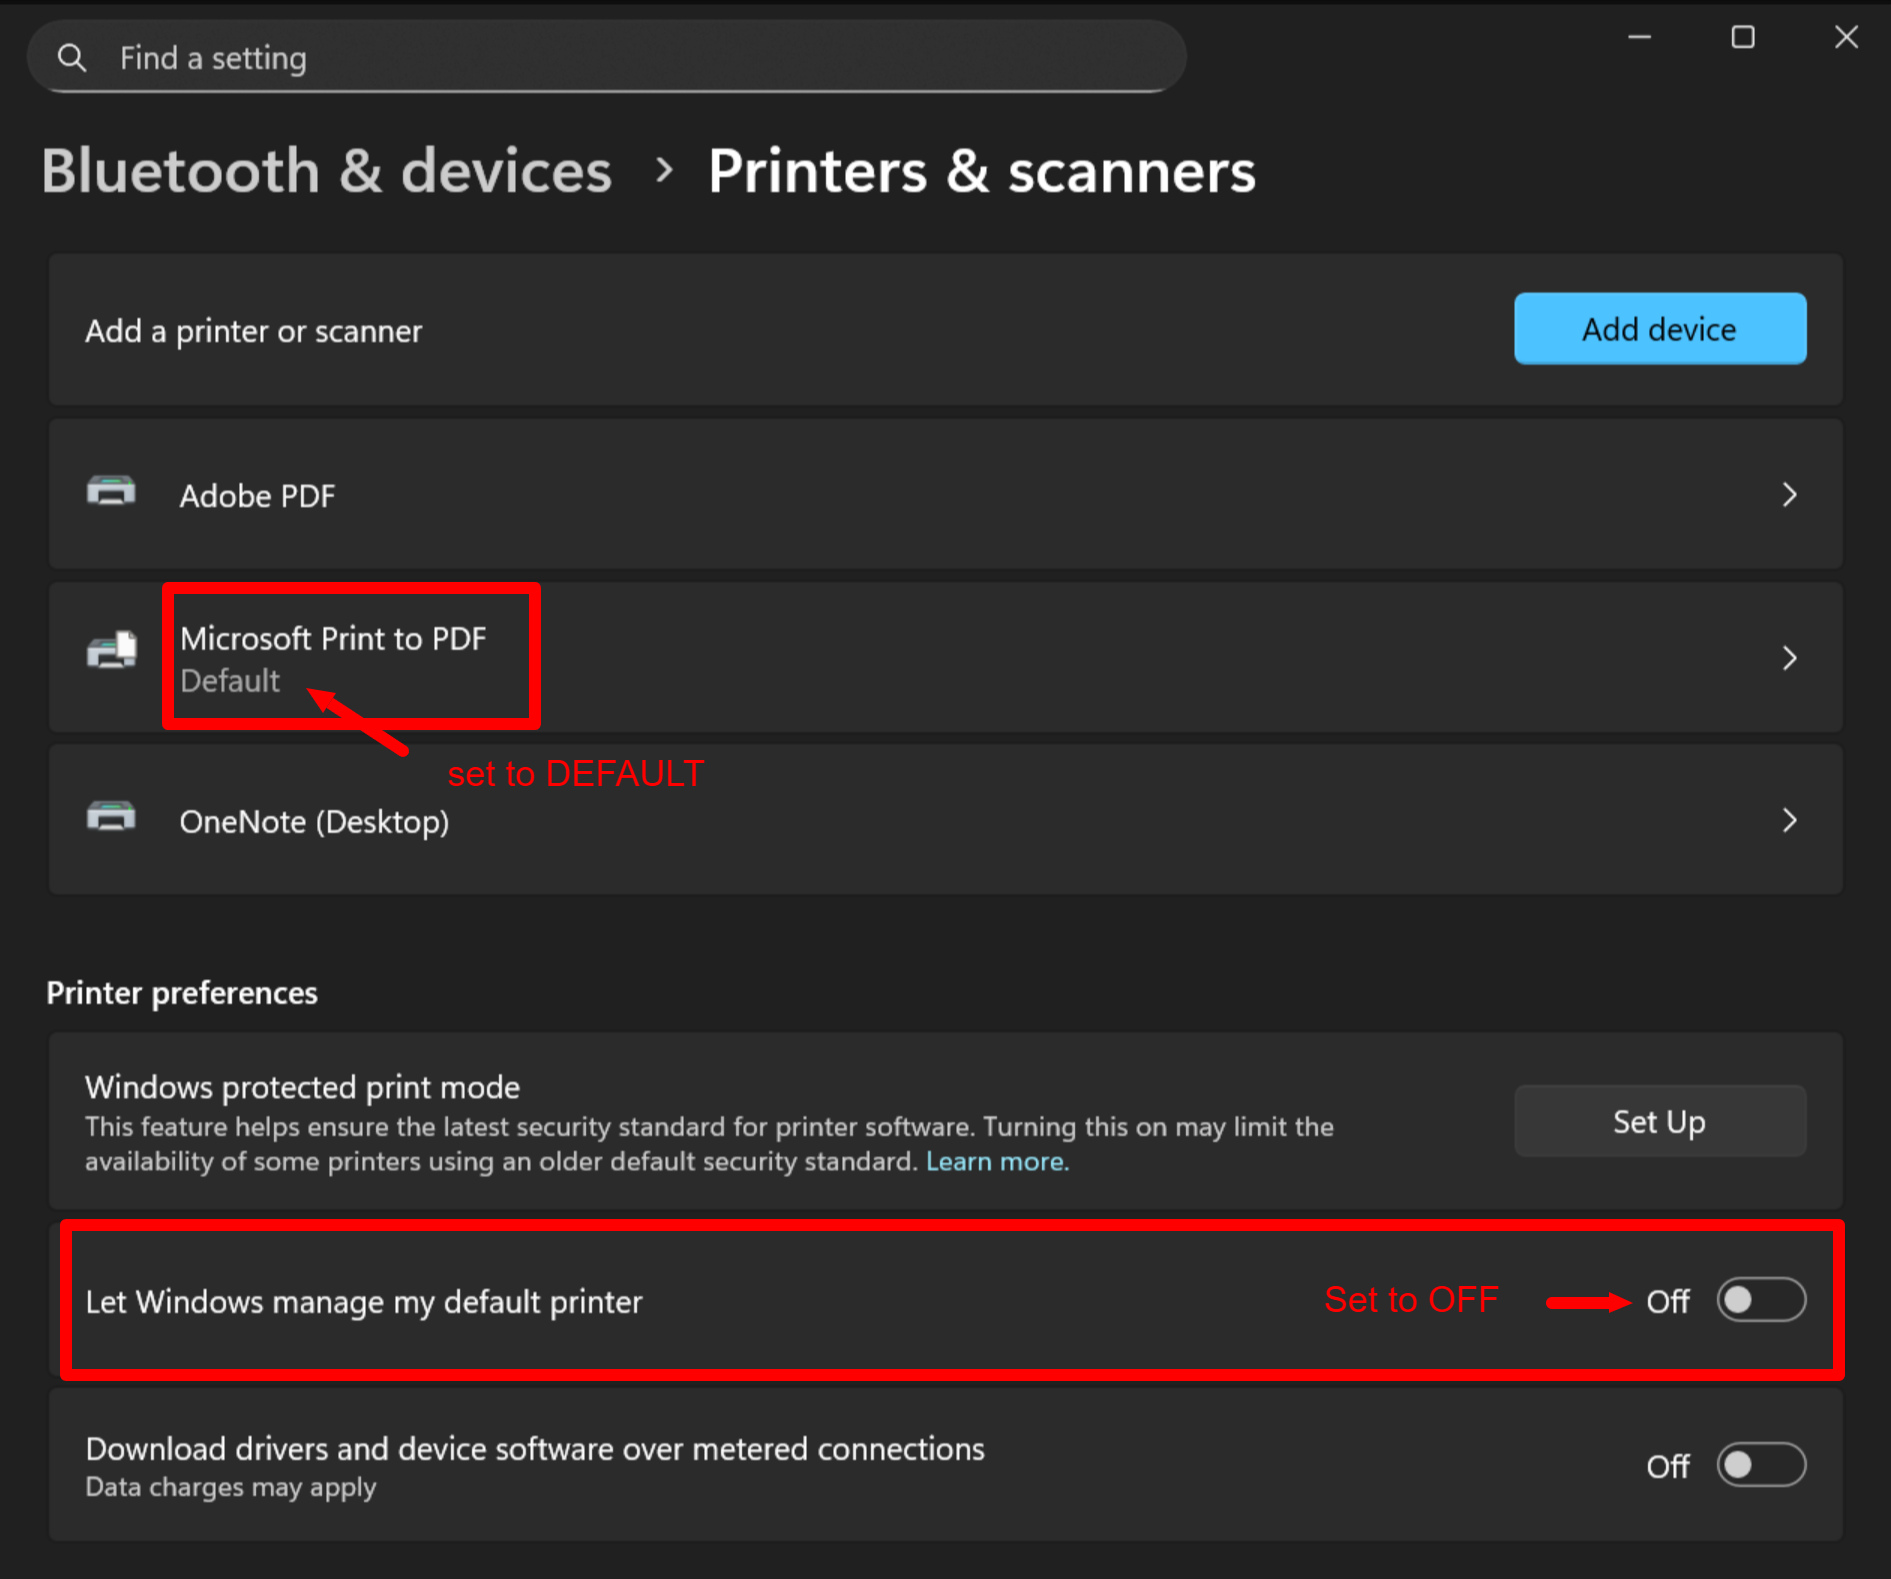The height and width of the screenshot is (1579, 1891).
Task: Expand the Adobe PDF chevron
Action: [1789, 495]
